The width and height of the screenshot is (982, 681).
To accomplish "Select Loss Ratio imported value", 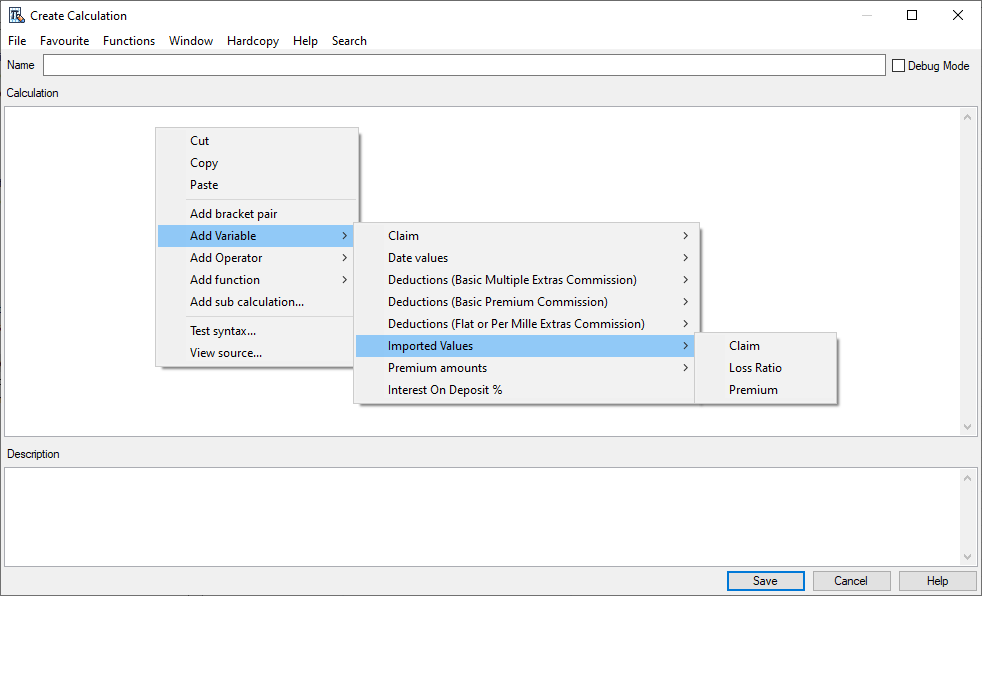I will pos(755,368).
